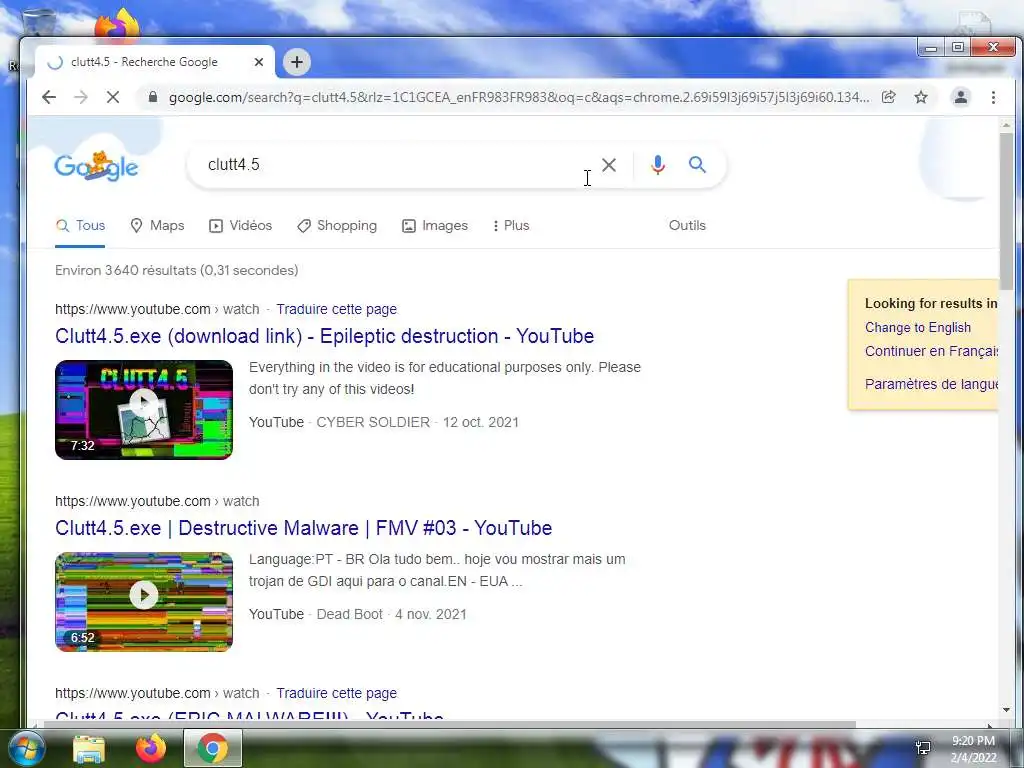Expand the Plus more options menu
The width and height of the screenshot is (1024, 768).
(511, 225)
